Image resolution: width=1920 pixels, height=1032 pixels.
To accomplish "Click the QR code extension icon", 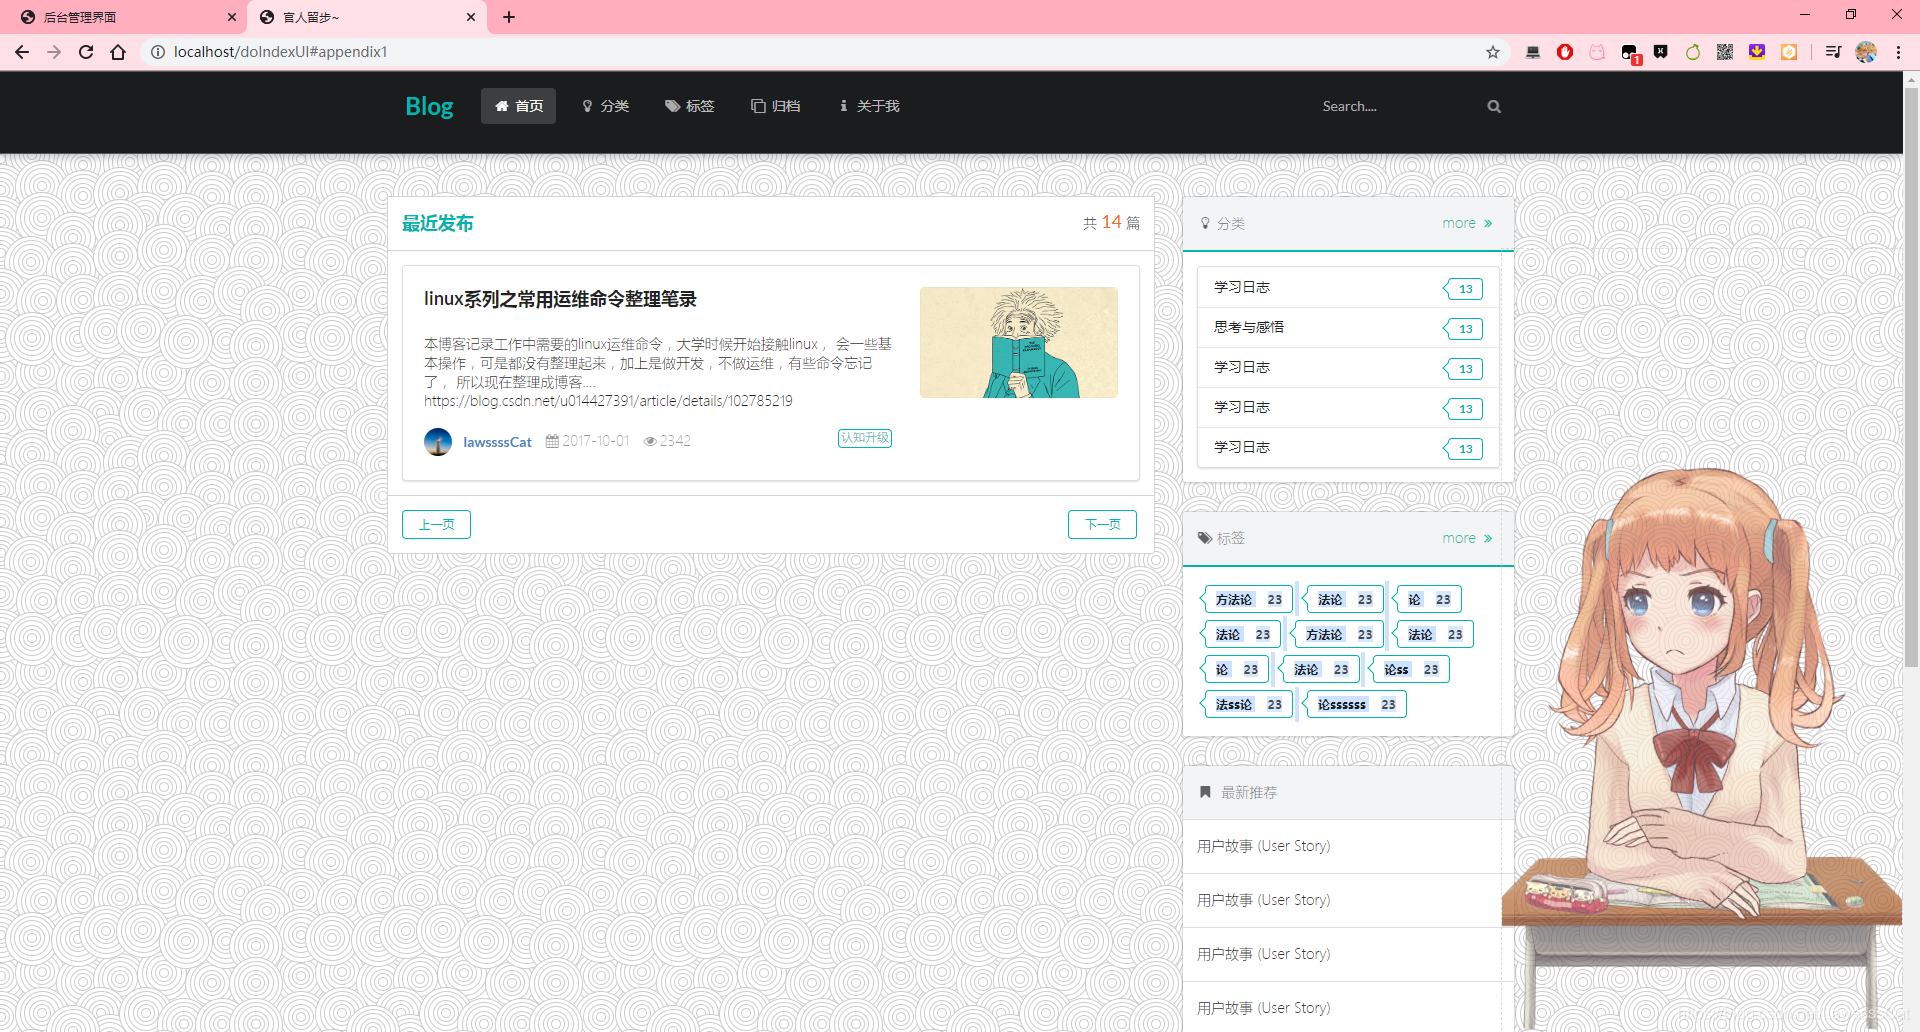I will 1725,52.
